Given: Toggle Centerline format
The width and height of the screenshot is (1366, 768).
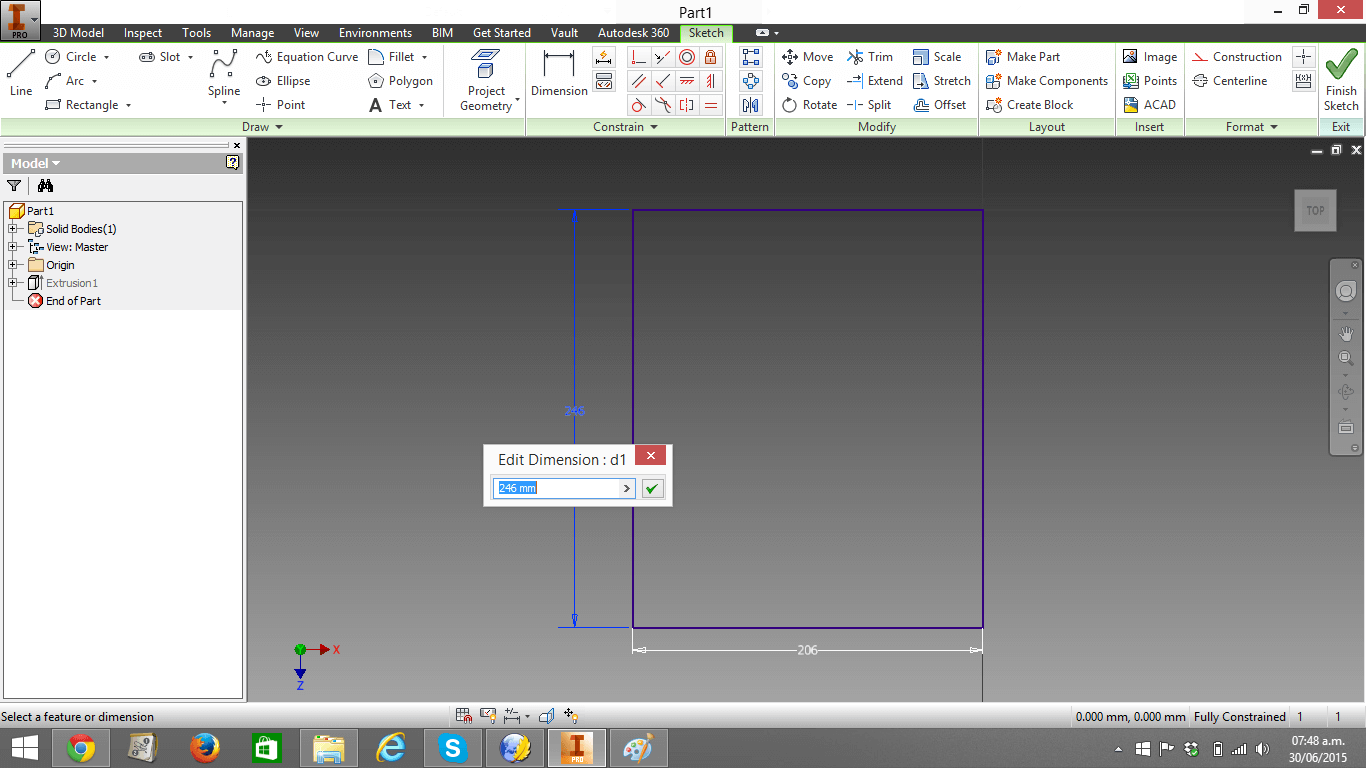Looking at the screenshot, I should (1230, 81).
